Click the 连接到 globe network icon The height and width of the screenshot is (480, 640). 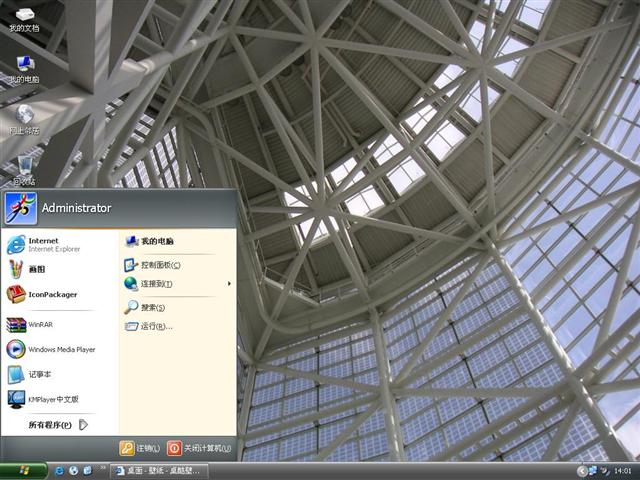(x=131, y=284)
